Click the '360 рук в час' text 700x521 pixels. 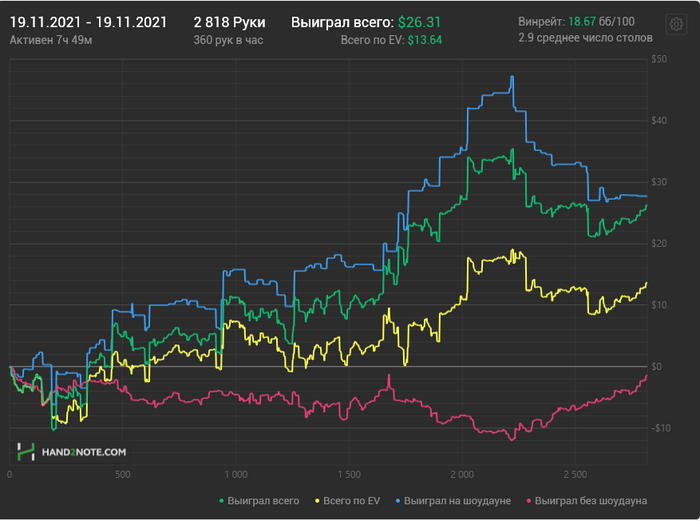coord(228,40)
